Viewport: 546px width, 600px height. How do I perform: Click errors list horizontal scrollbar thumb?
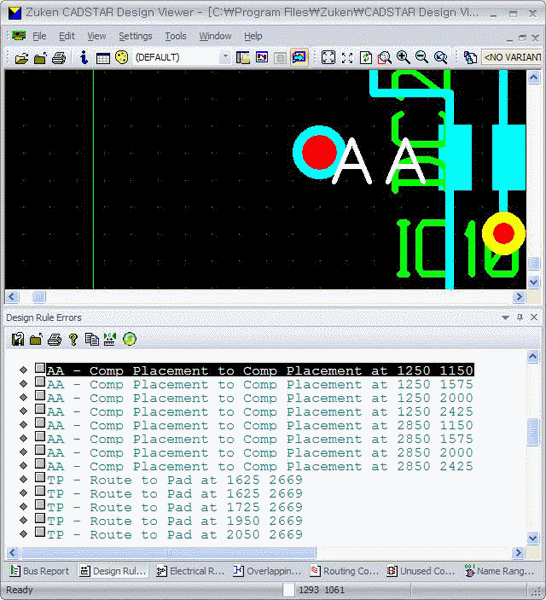(x=168, y=553)
